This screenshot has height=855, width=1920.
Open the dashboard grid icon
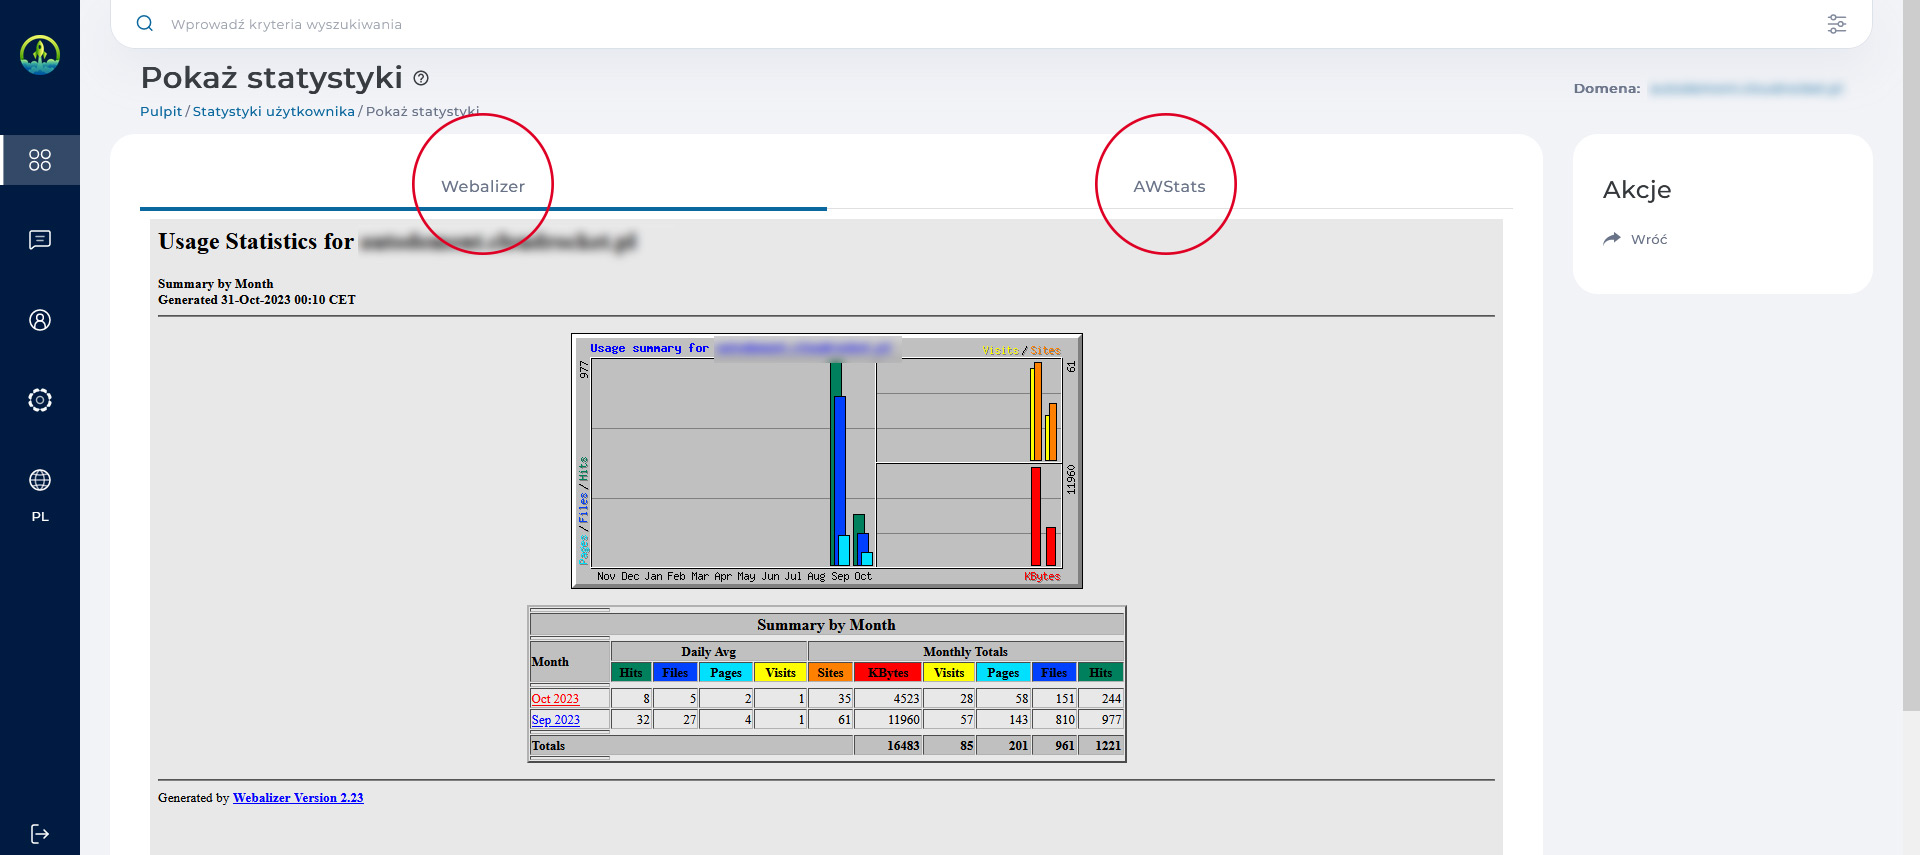[x=40, y=160]
